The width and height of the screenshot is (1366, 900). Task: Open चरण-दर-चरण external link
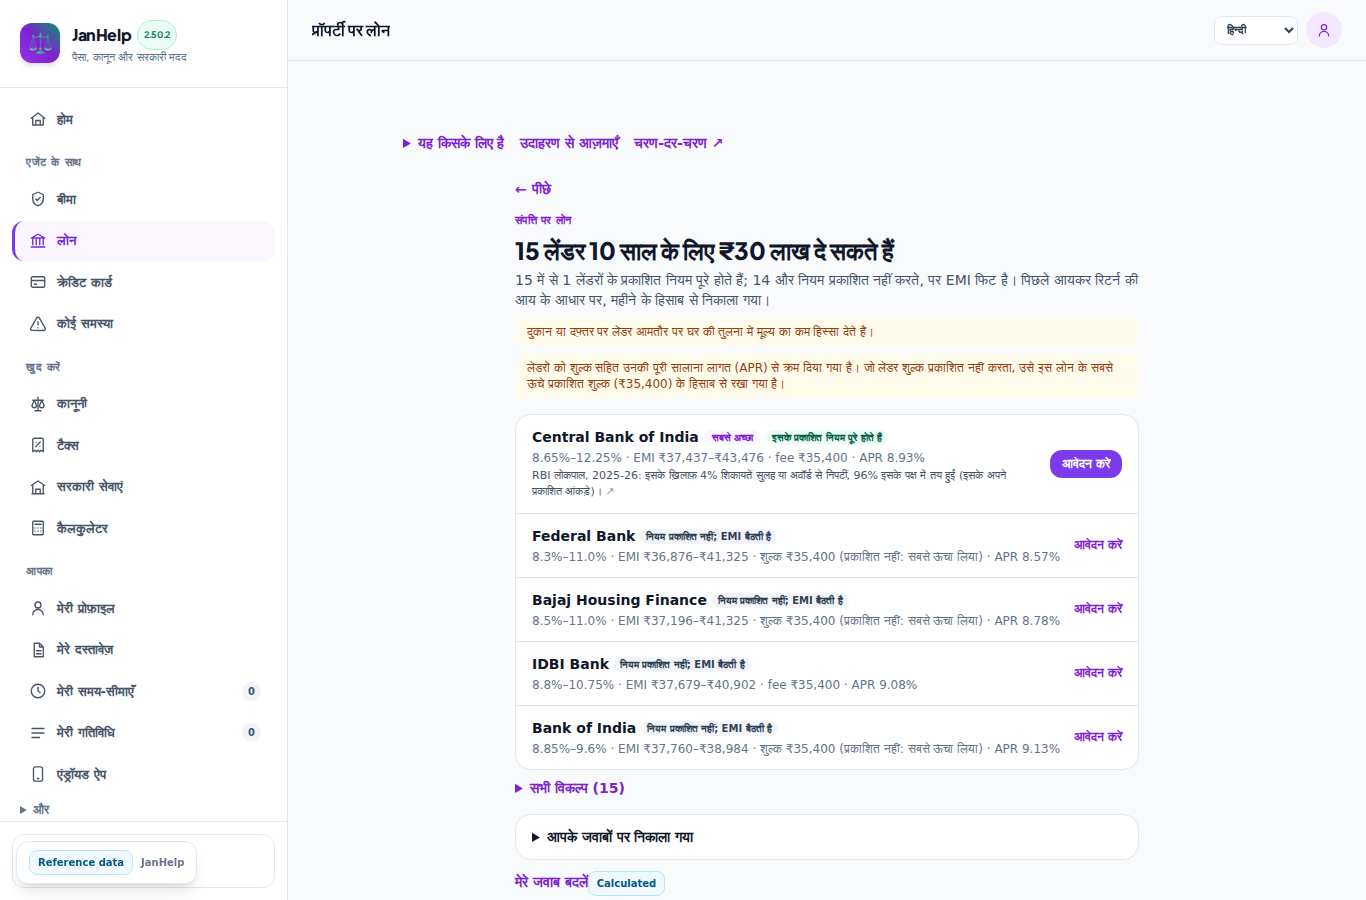678,143
